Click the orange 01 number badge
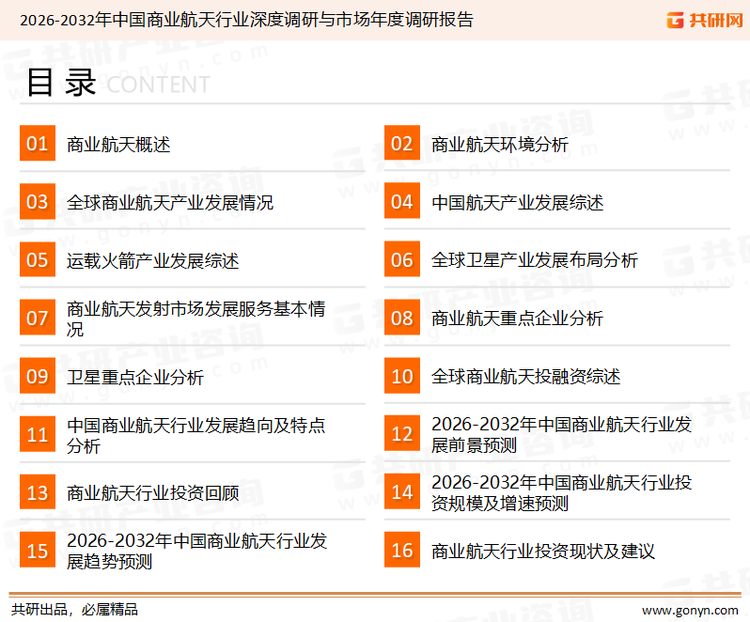Screen dimensions: 750x622 (37, 143)
